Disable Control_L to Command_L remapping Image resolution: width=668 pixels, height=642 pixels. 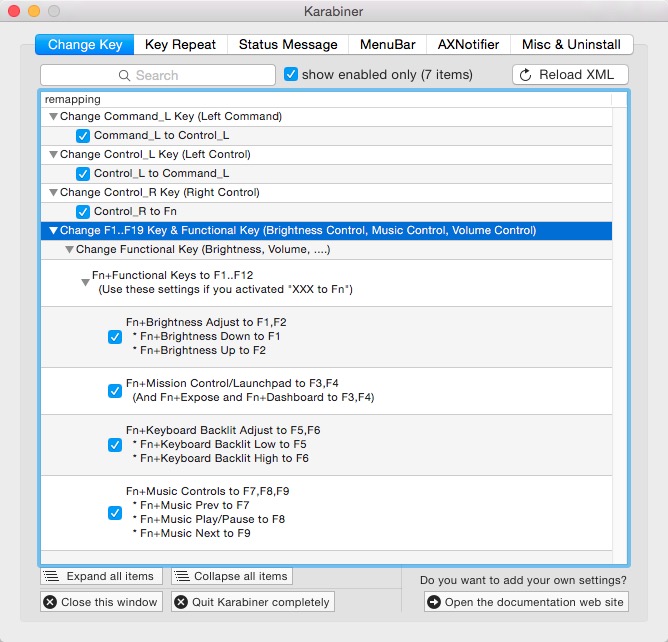[83, 173]
